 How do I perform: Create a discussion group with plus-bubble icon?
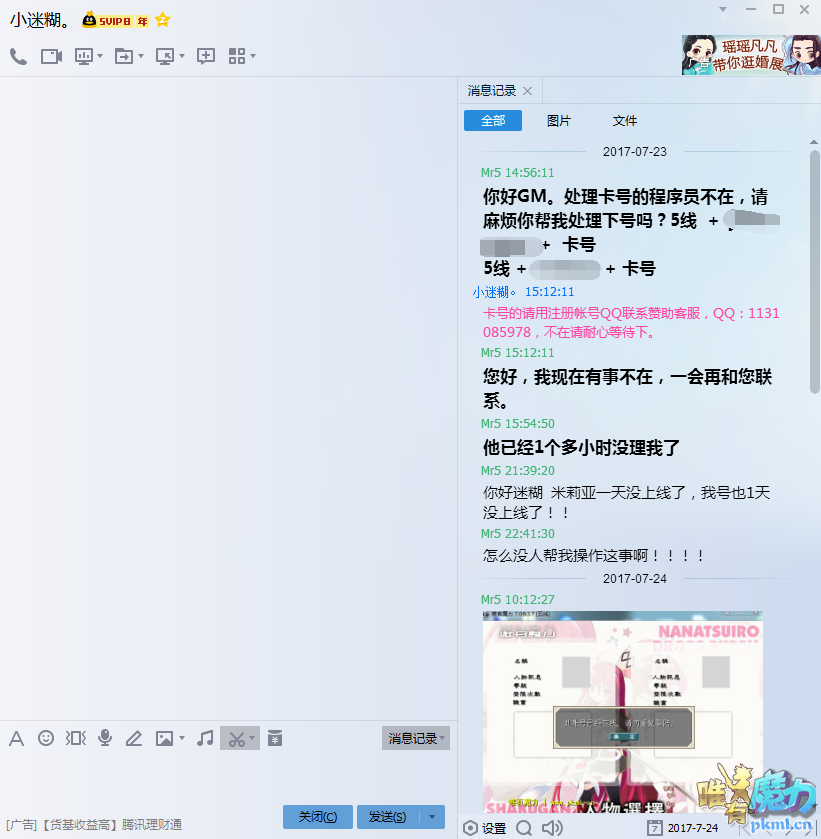(206, 56)
